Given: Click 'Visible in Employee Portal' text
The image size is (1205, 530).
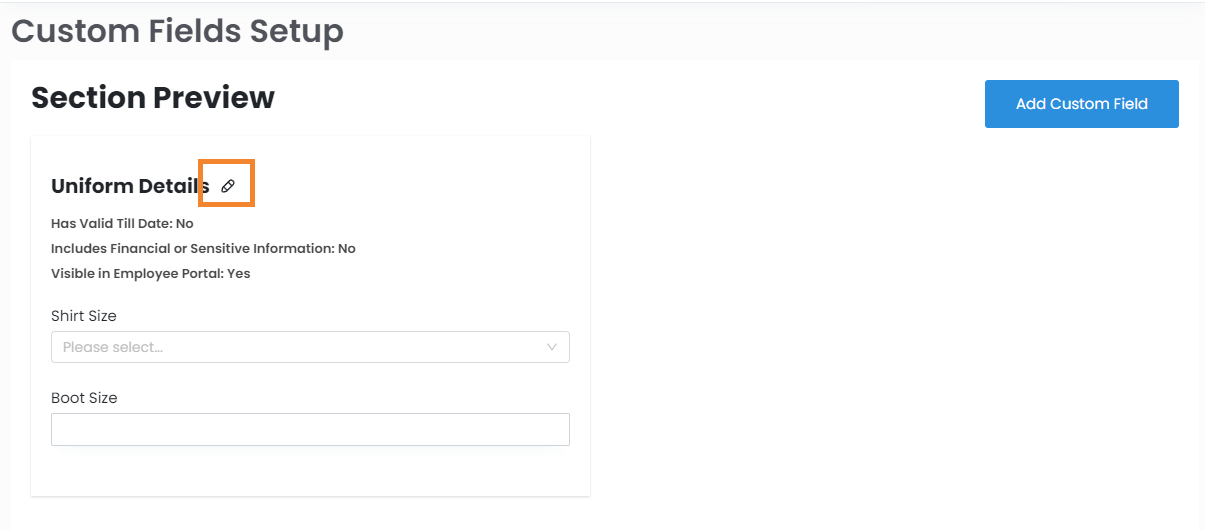Looking at the screenshot, I should coord(137,273).
